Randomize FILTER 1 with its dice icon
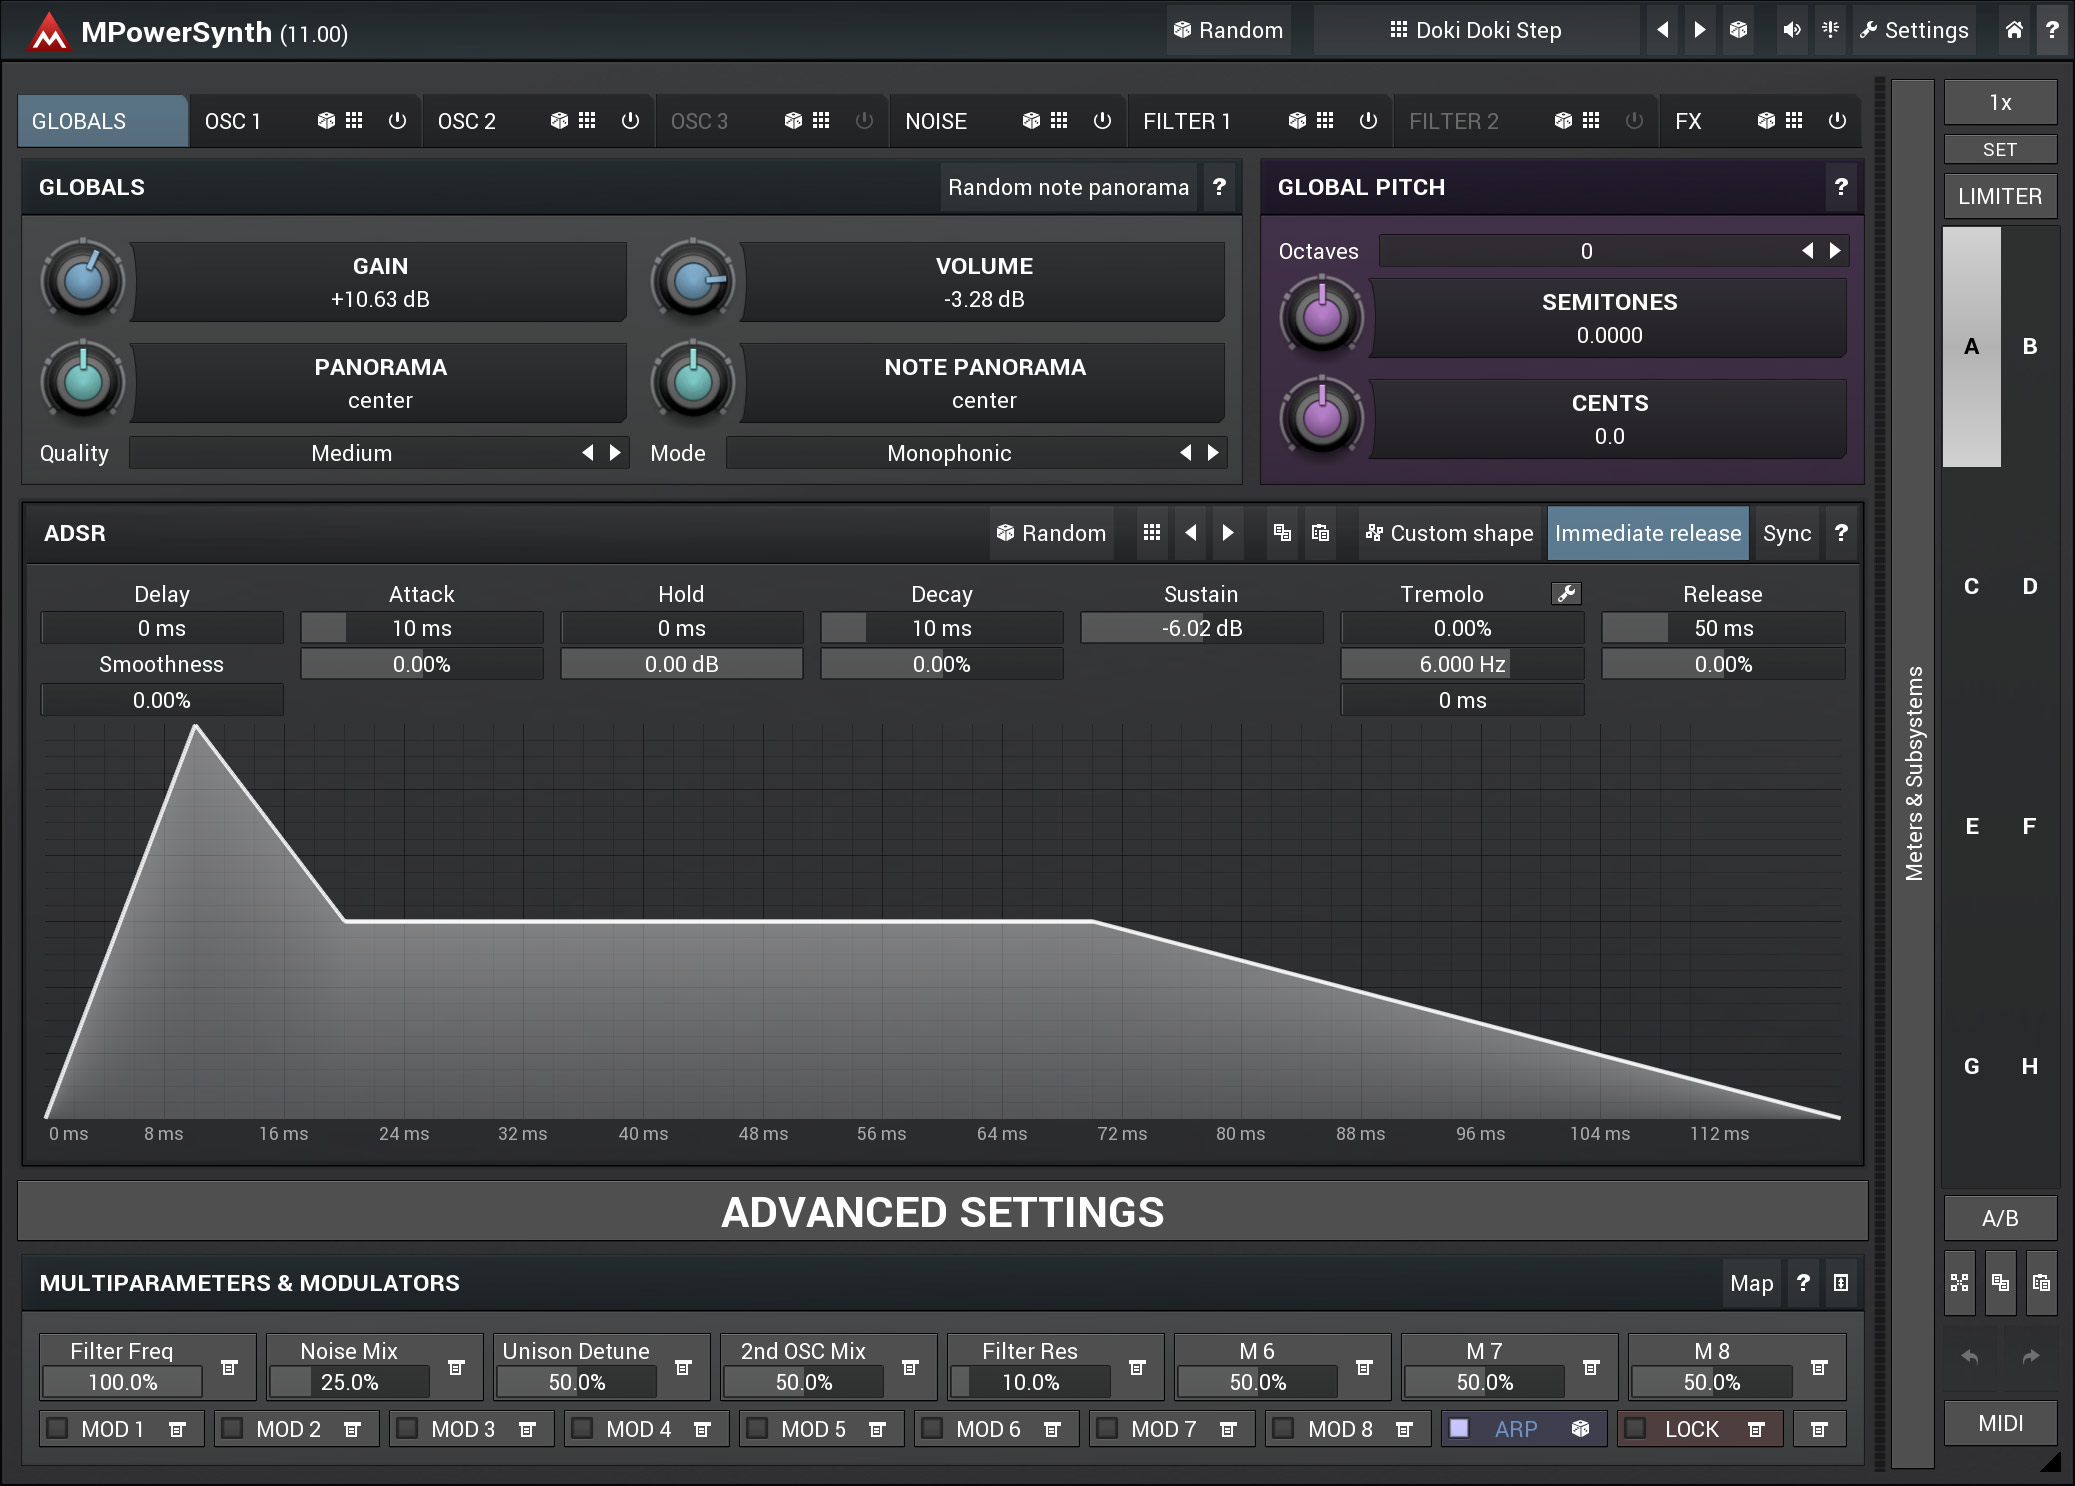Screen dimensions: 2075x1486 [x=1297, y=121]
